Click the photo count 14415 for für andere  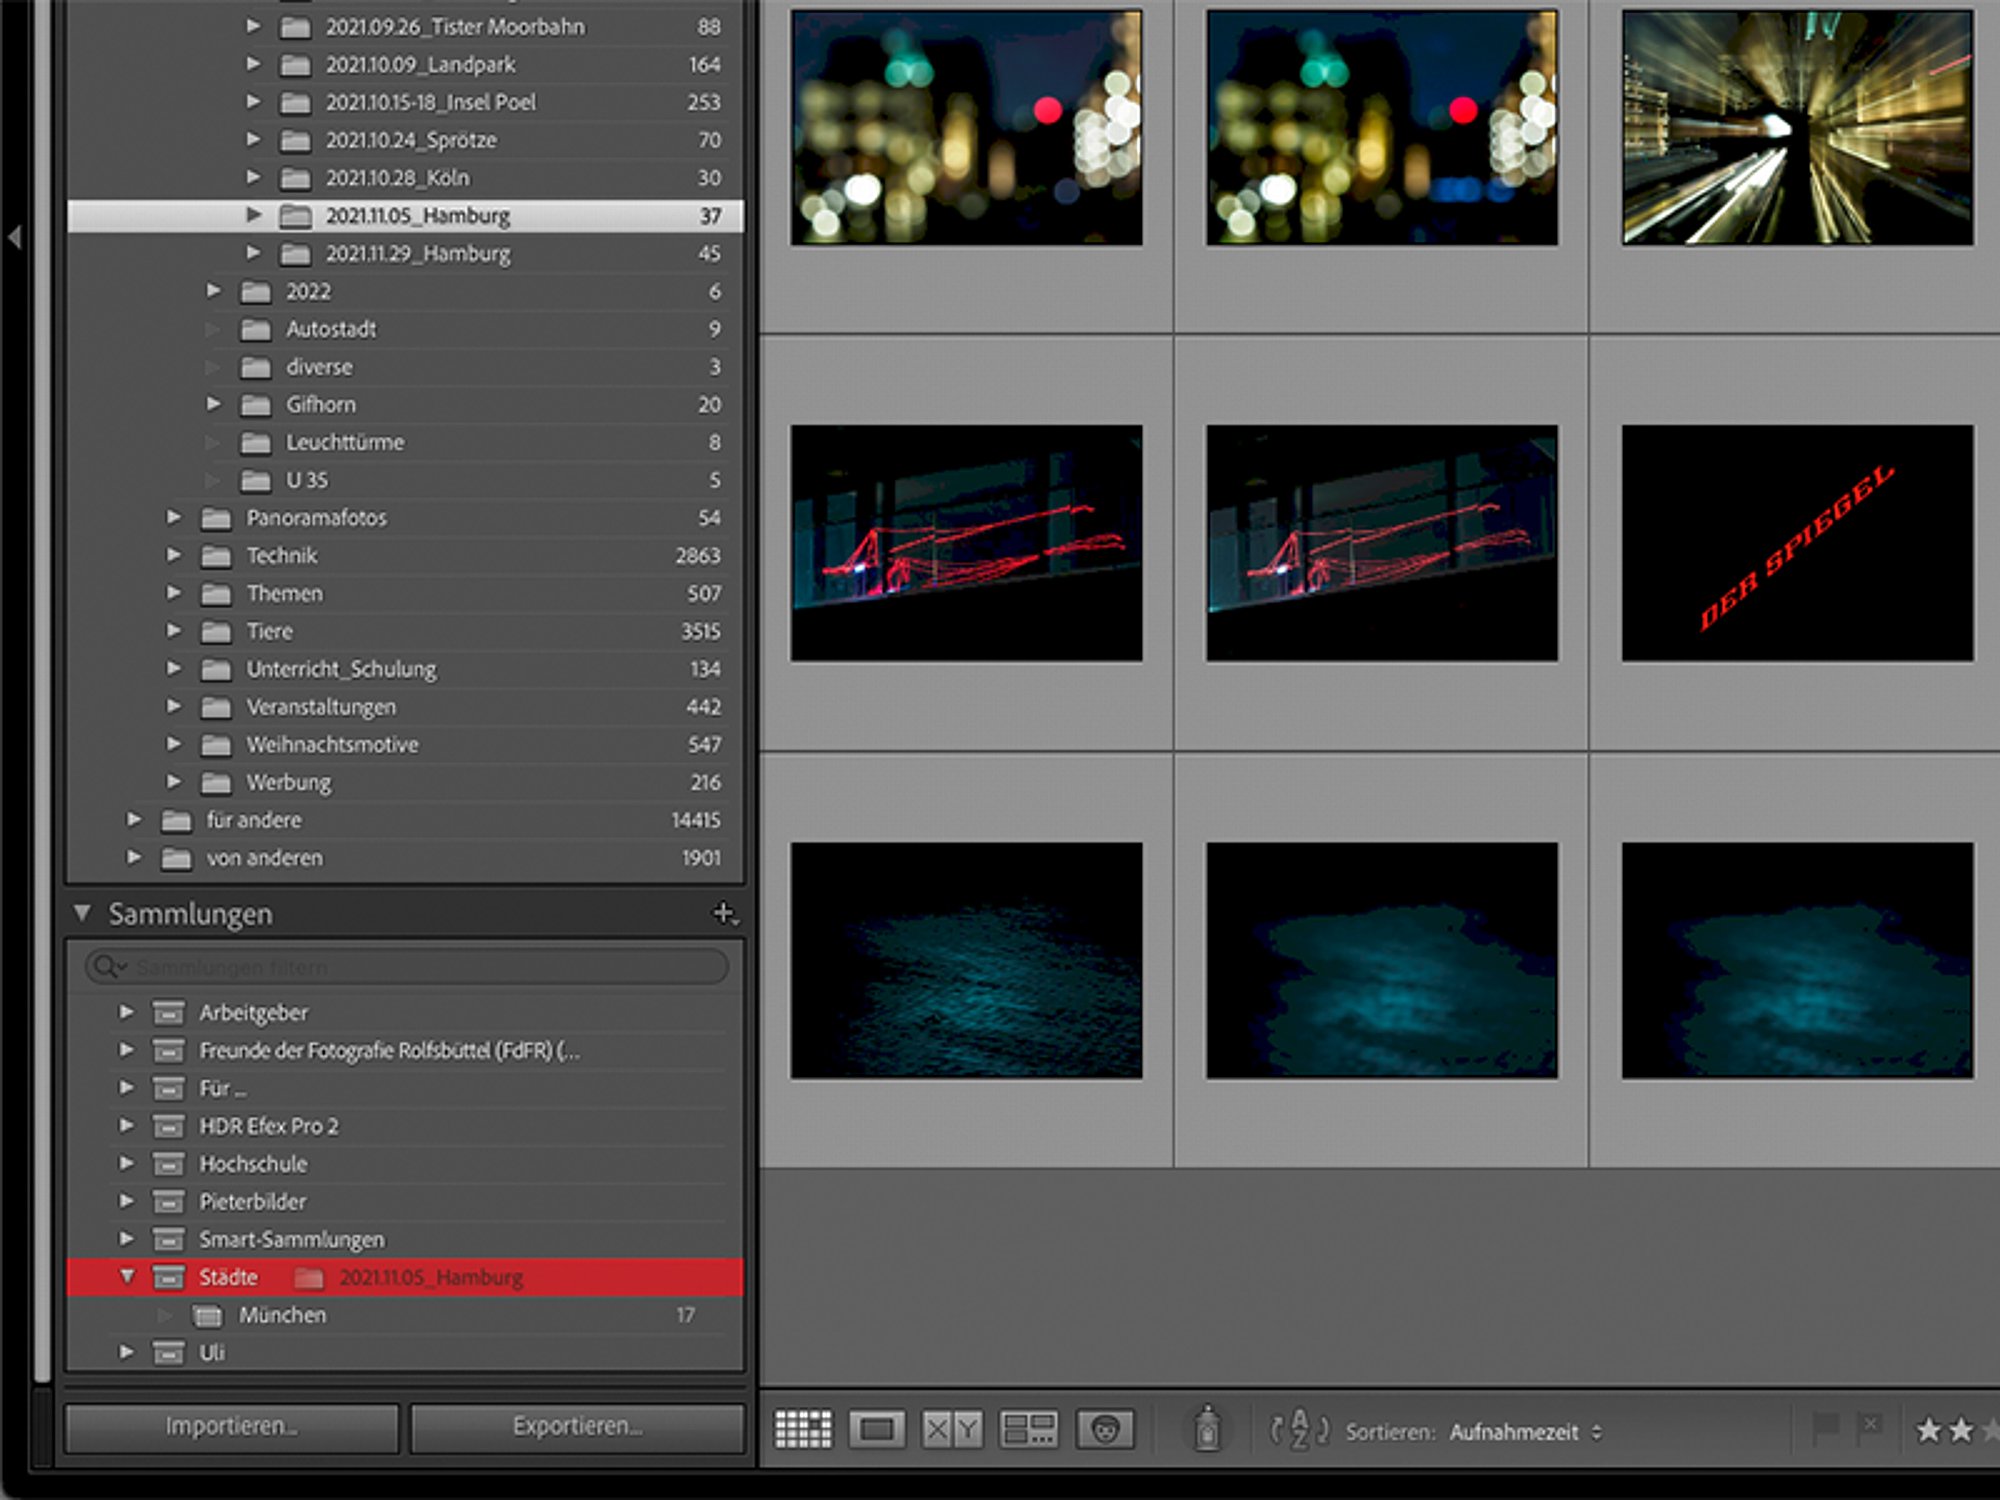click(696, 820)
